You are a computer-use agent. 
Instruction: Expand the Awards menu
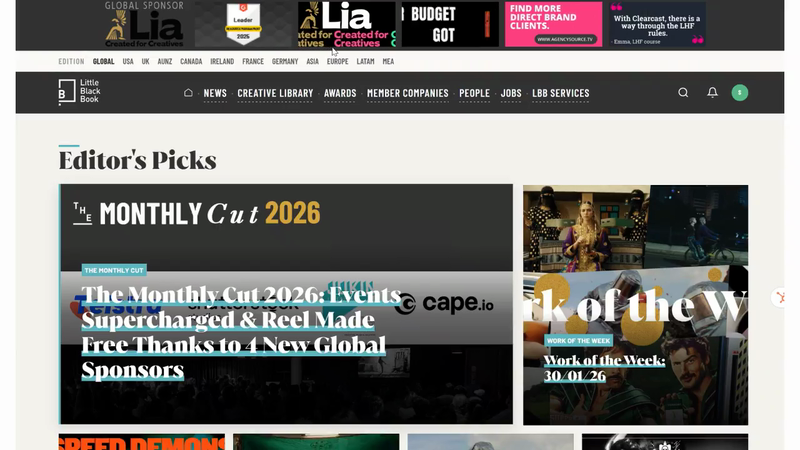tap(340, 93)
